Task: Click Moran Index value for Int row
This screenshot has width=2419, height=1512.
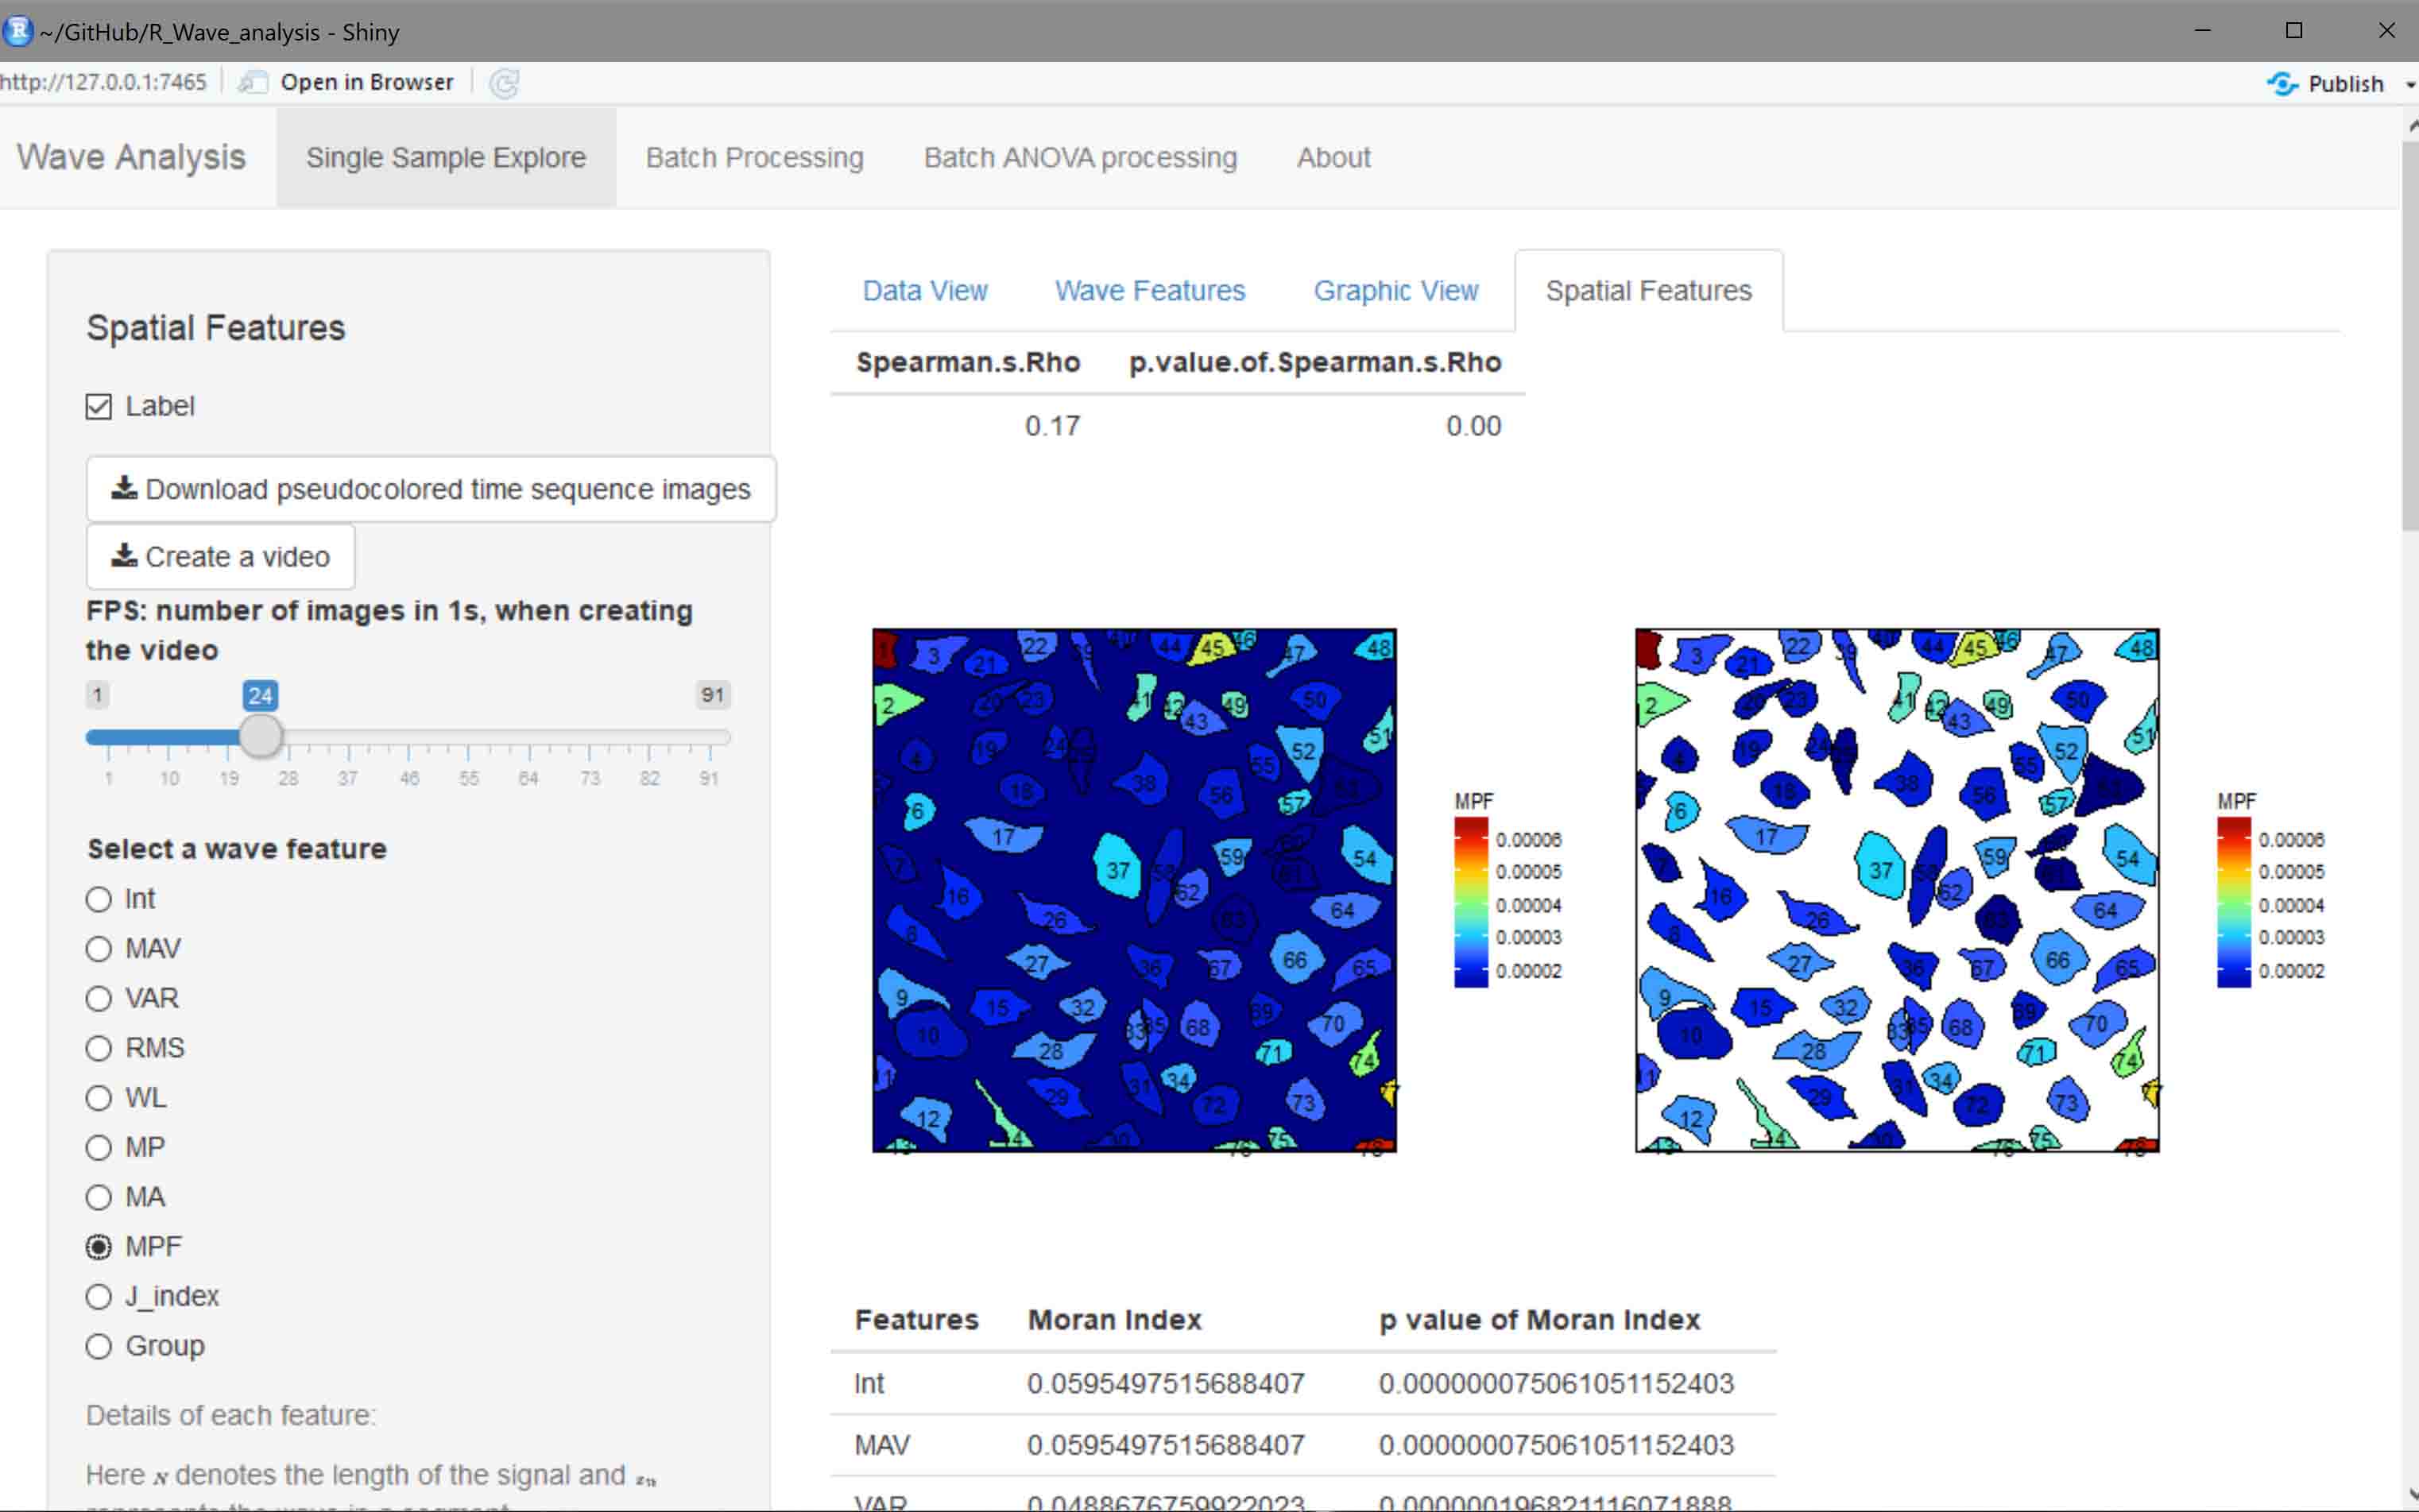Action: coord(1166,1384)
